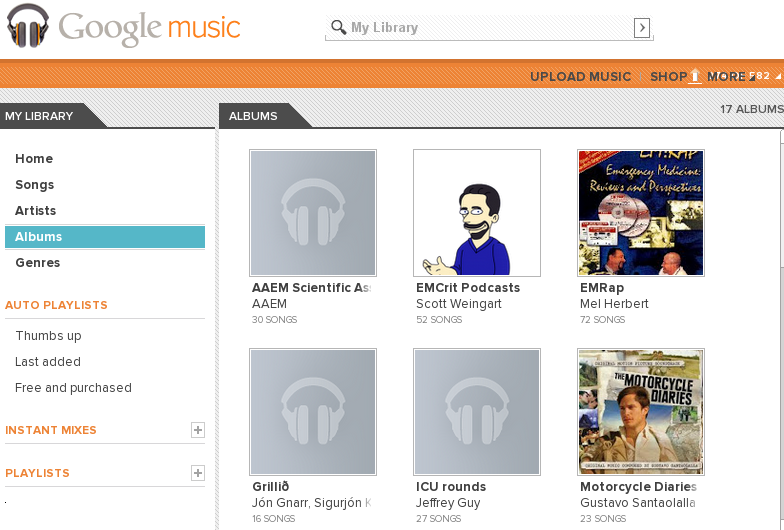Go to Home in sidebar

tap(34, 158)
